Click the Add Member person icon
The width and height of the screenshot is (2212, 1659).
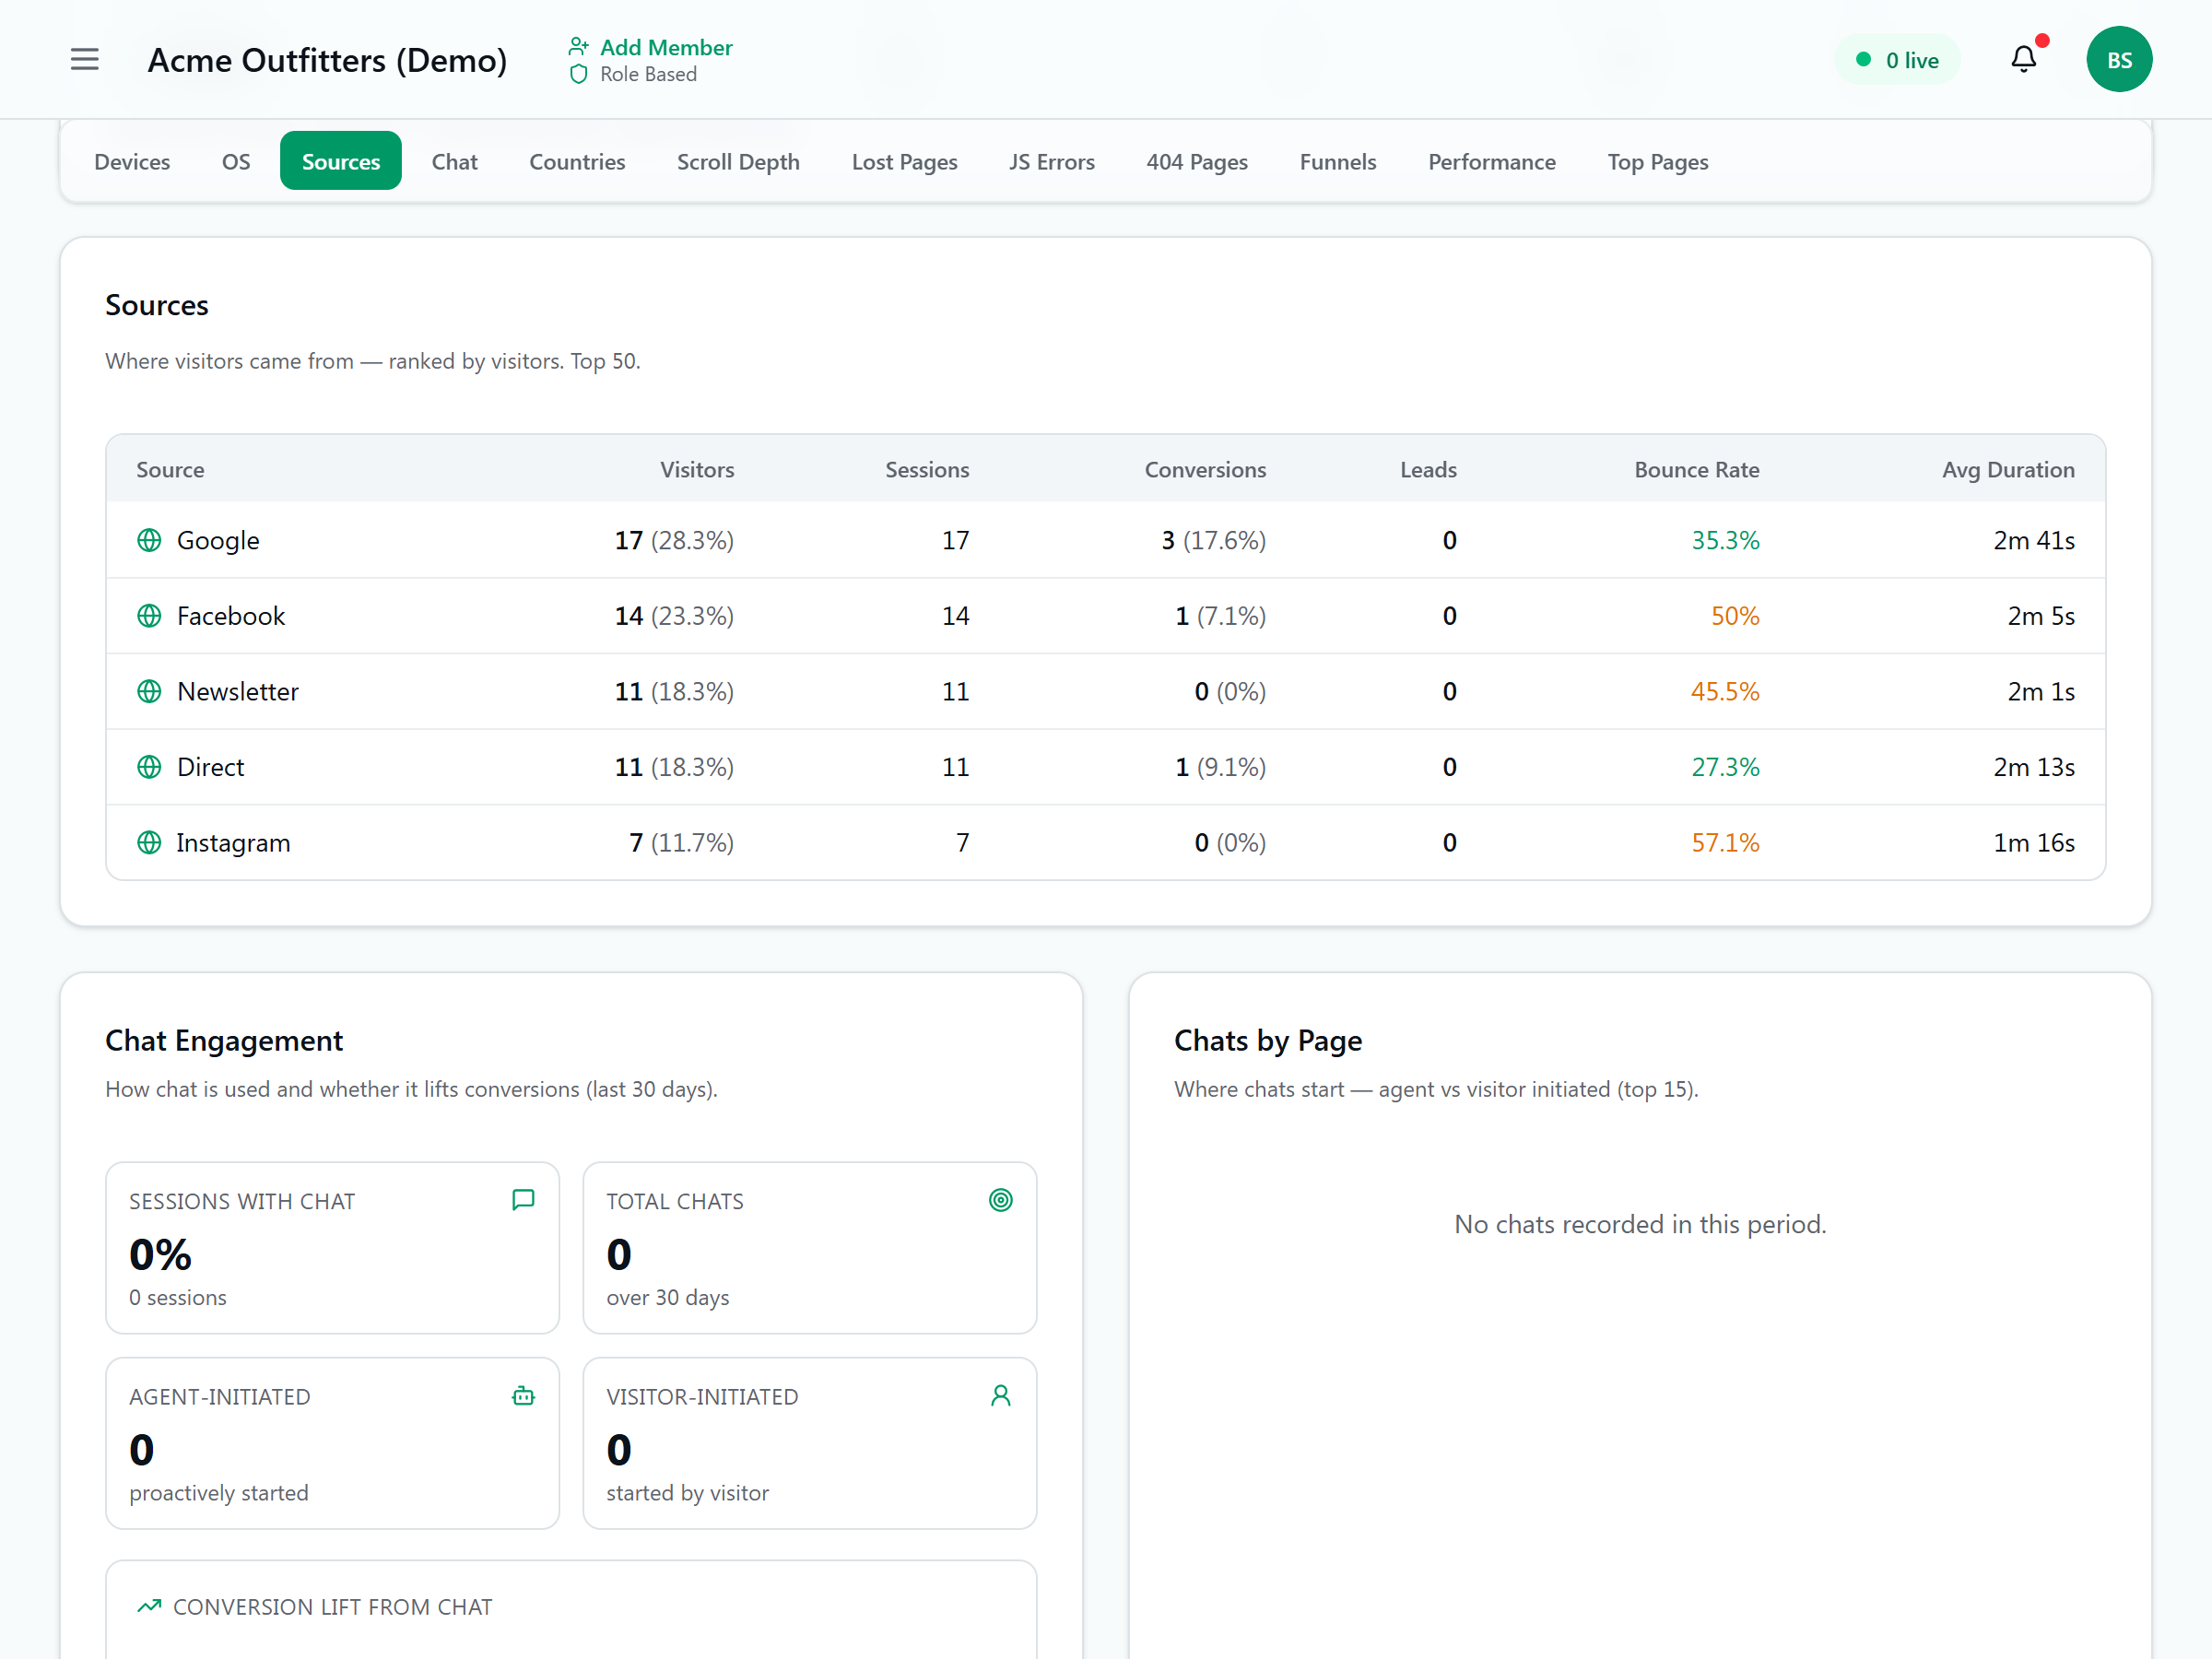[578, 47]
